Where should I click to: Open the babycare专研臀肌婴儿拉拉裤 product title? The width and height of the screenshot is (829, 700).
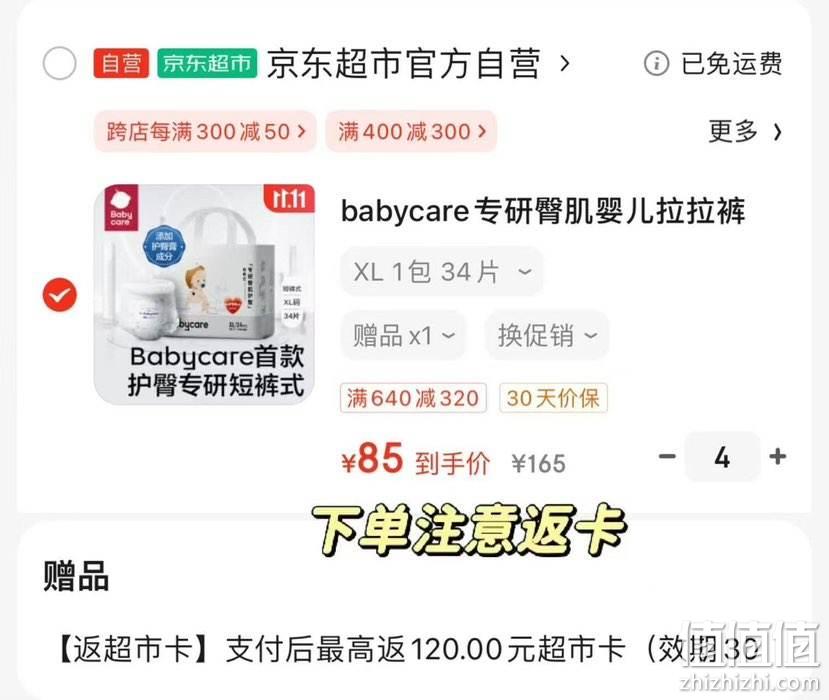543,210
